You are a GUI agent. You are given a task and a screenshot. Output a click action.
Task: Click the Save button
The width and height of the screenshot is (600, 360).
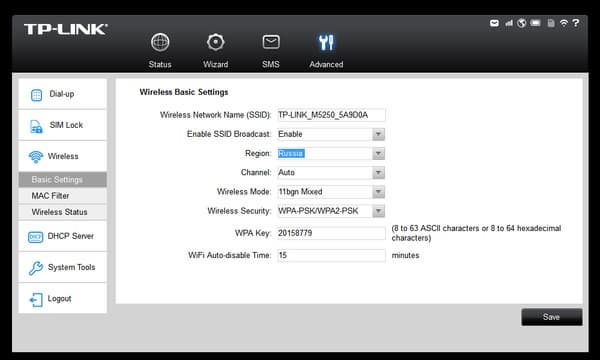click(552, 317)
